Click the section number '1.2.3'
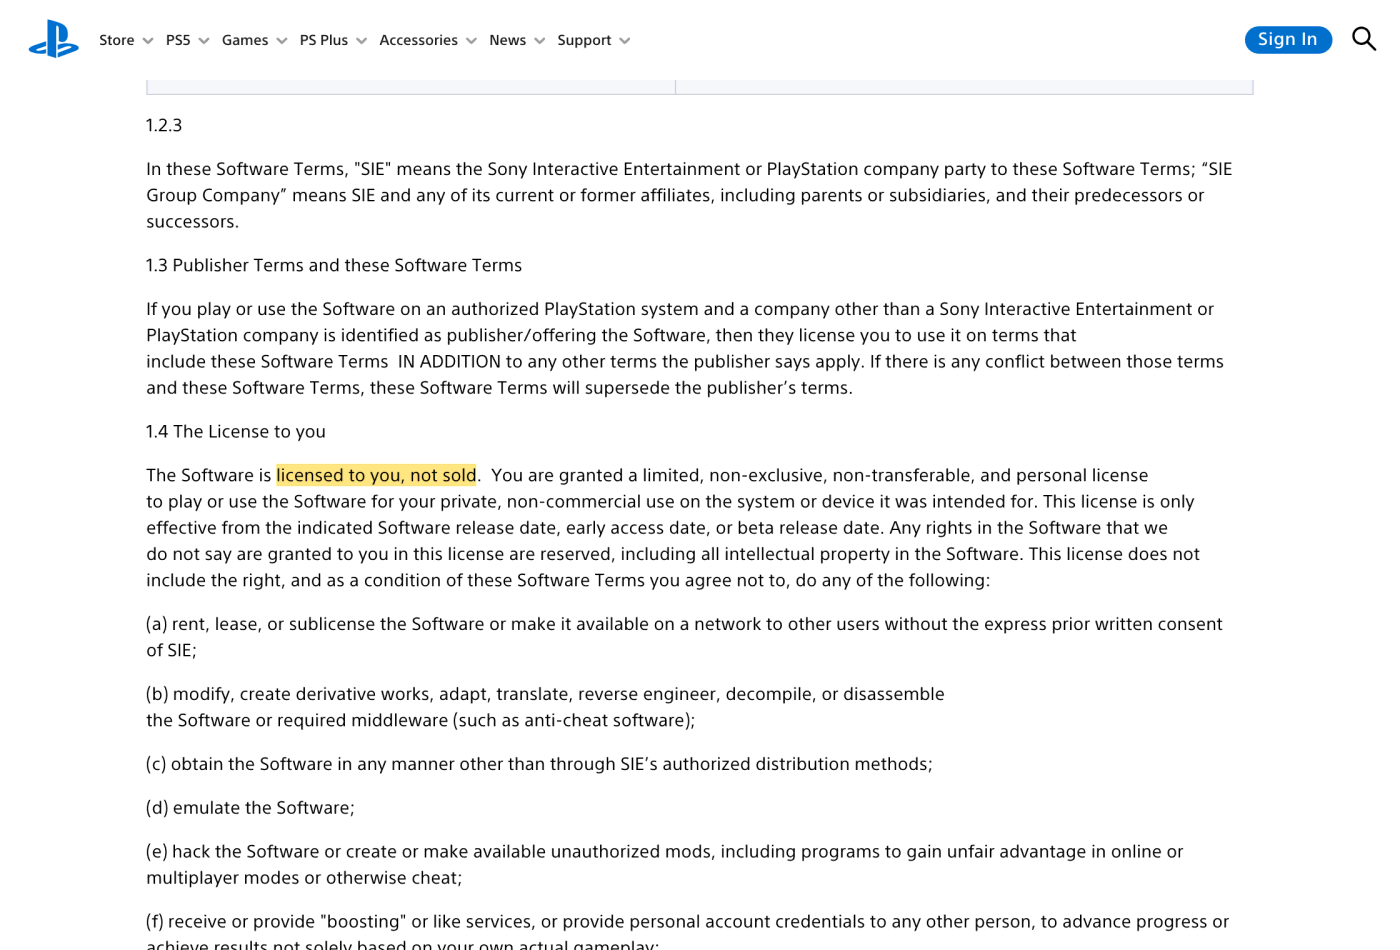The image size is (1400, 950). (x=164, y=125)
